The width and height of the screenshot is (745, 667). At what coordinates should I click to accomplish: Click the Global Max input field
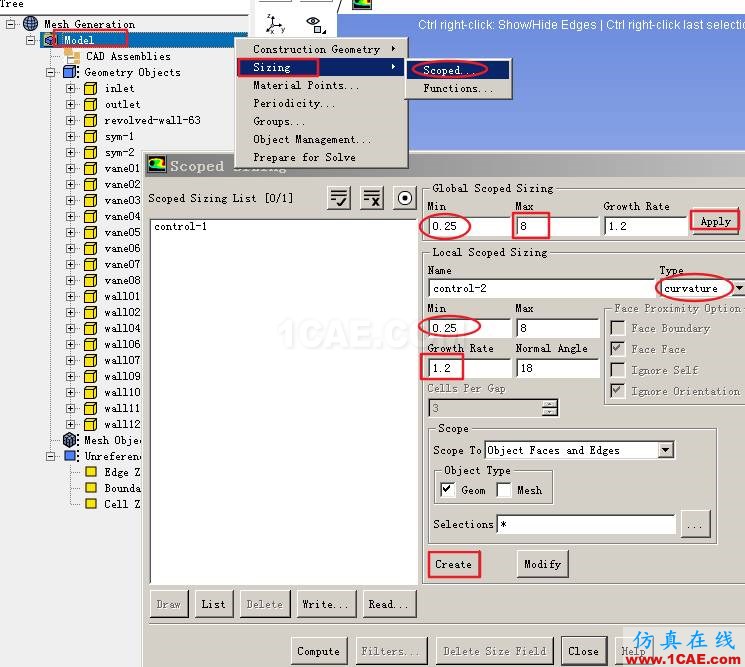point(558,226)
